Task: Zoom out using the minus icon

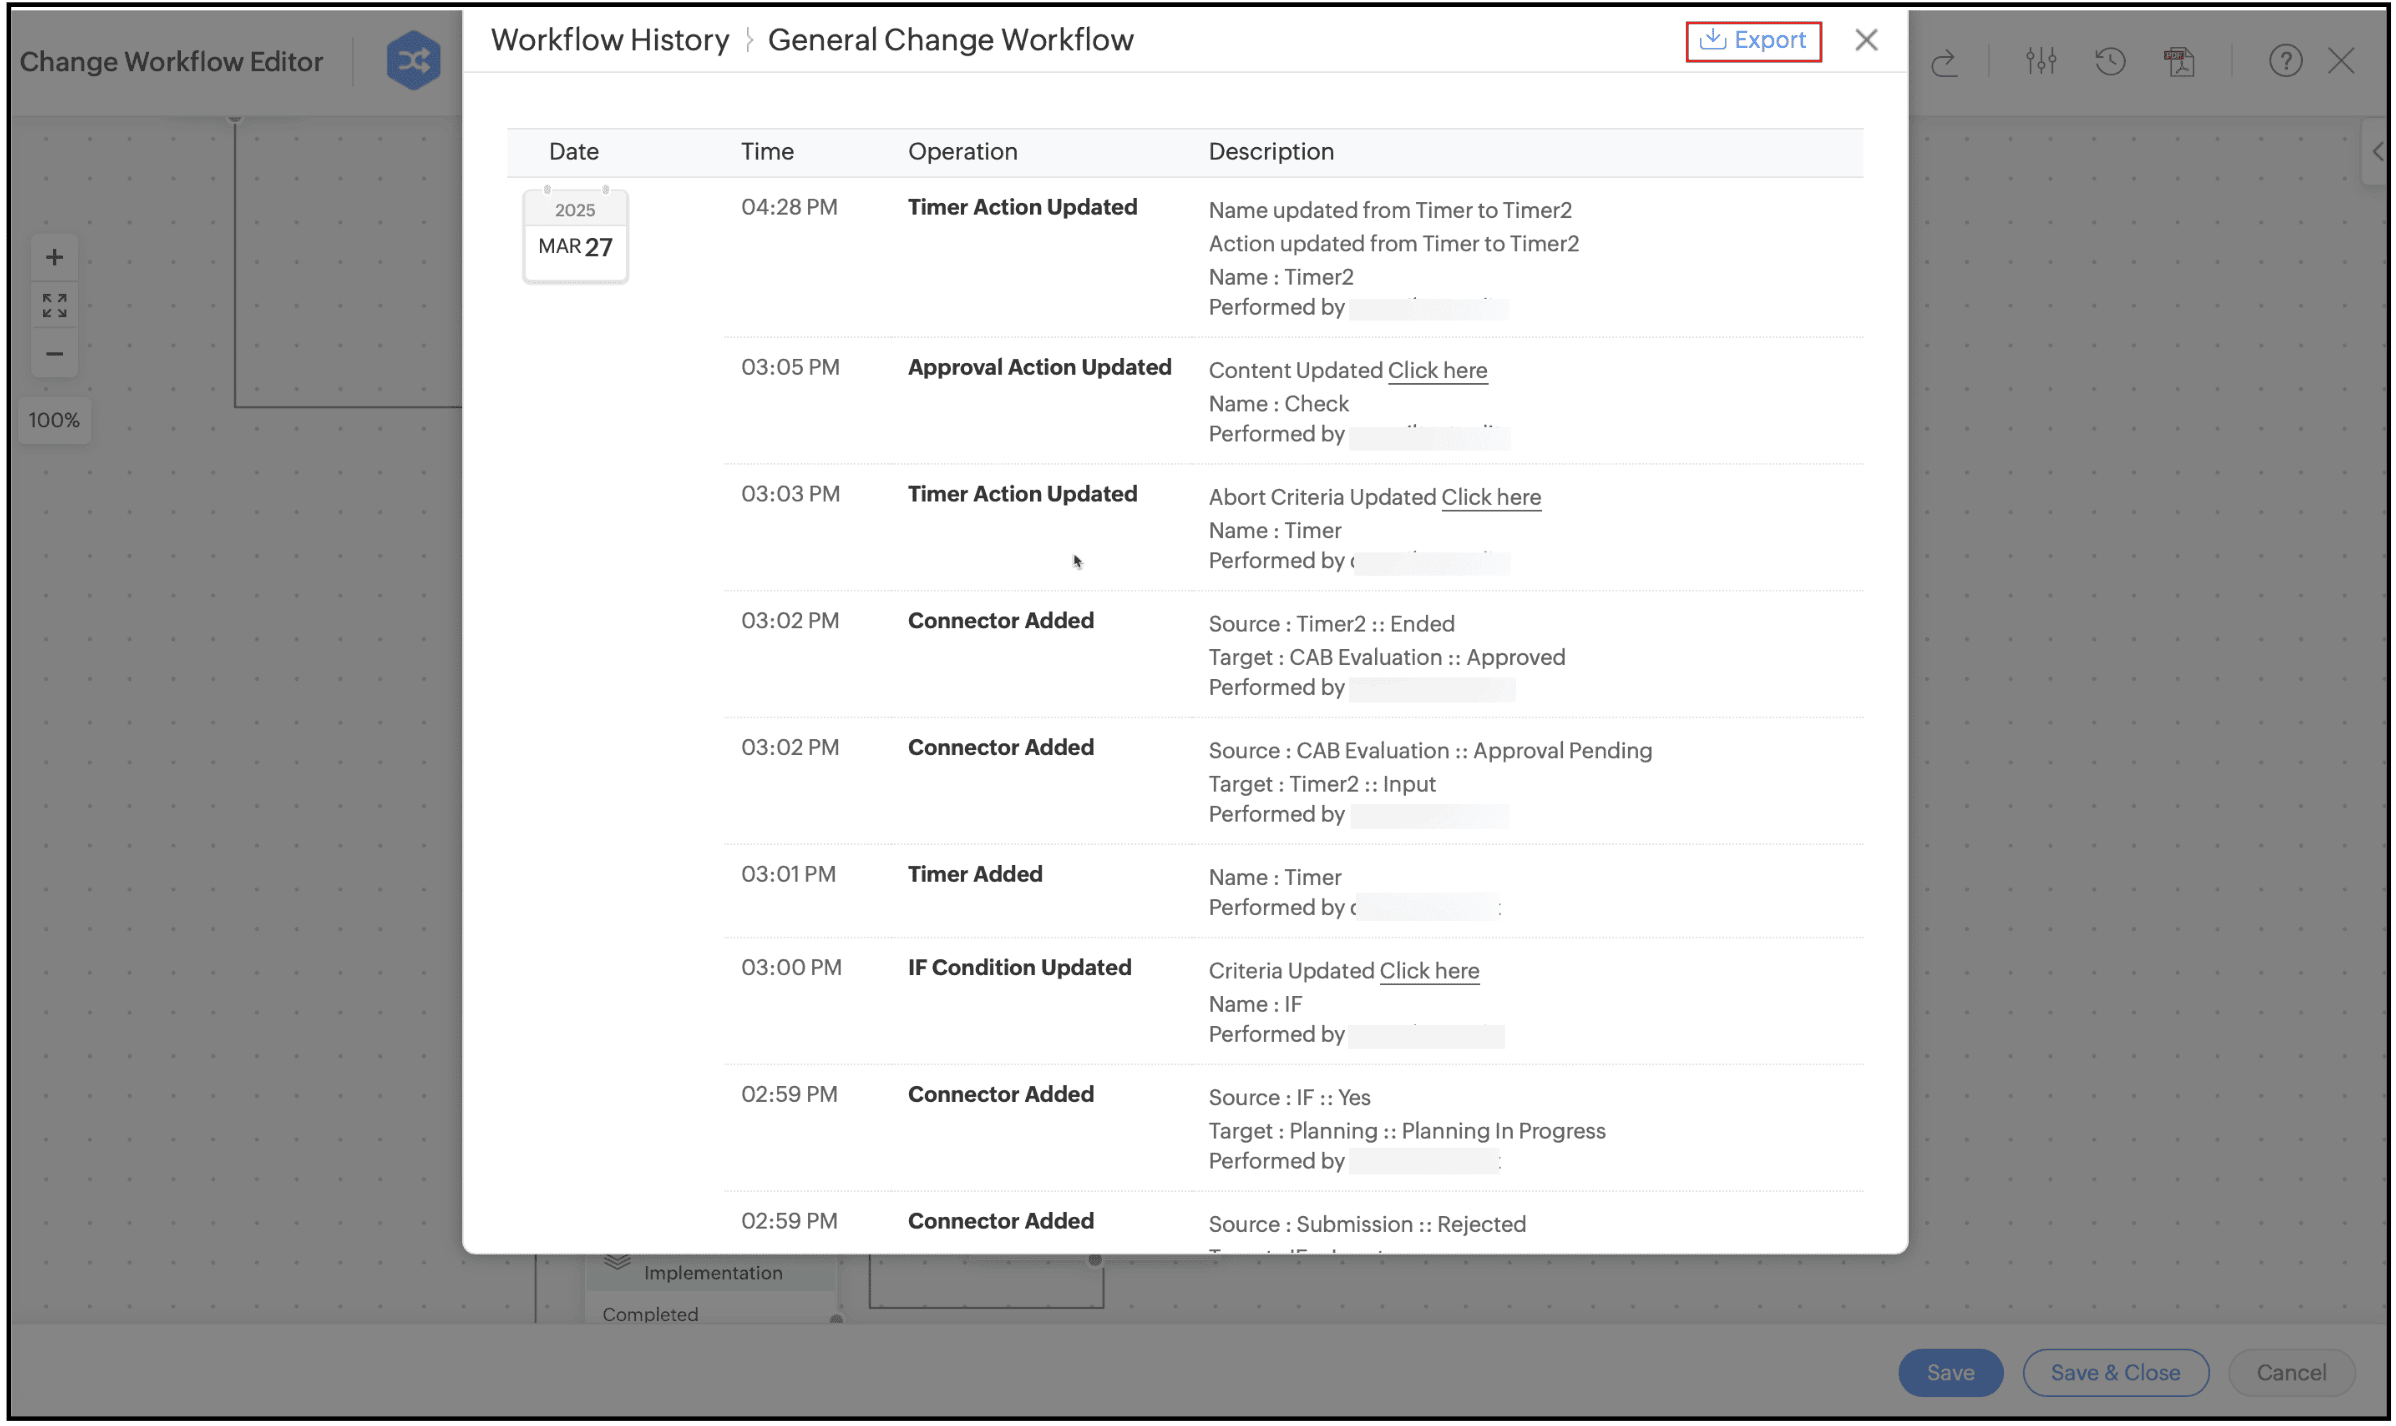Action: pyautogui.click(x=55, y=353)
